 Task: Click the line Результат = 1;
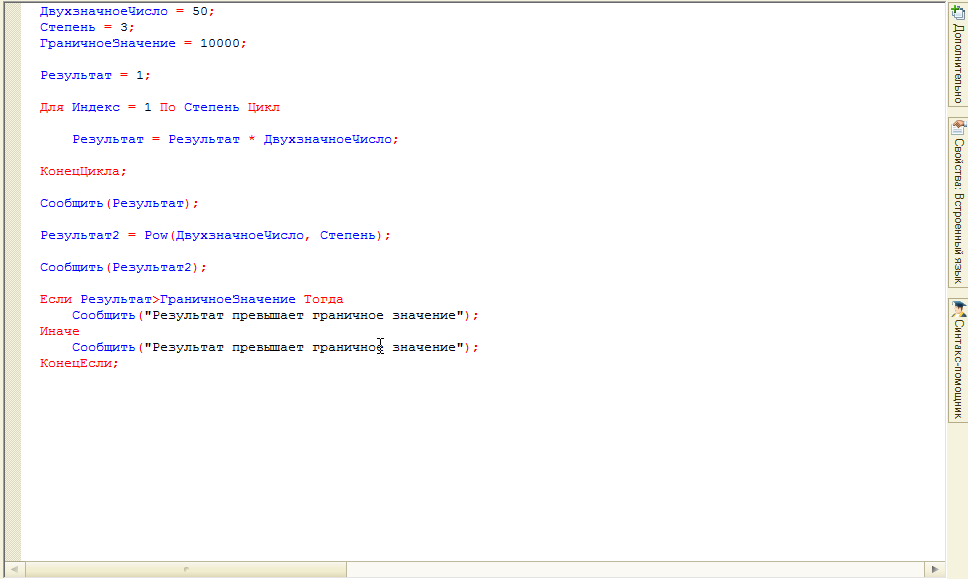tap(95, 75)
